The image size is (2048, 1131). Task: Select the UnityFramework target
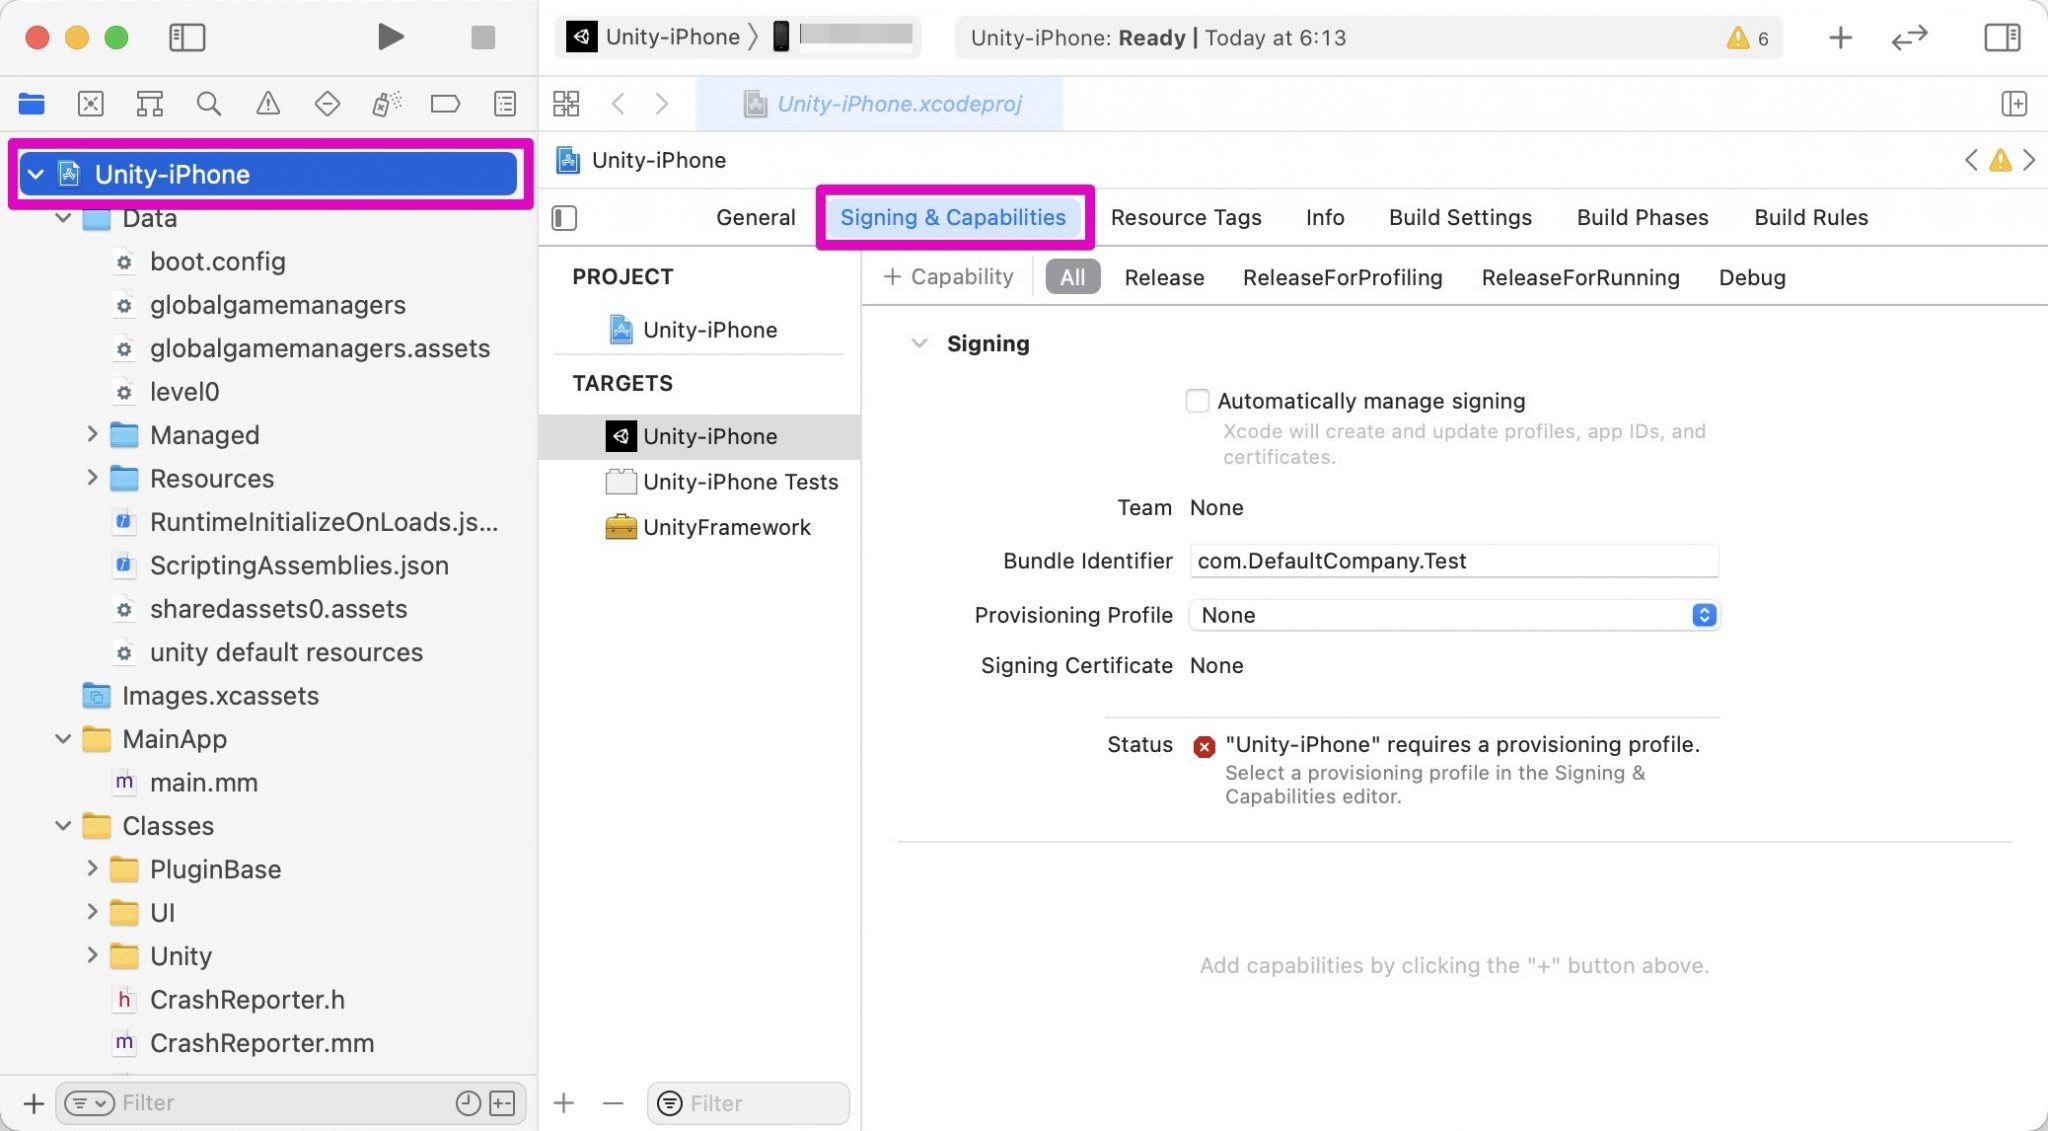coord(726,527)
